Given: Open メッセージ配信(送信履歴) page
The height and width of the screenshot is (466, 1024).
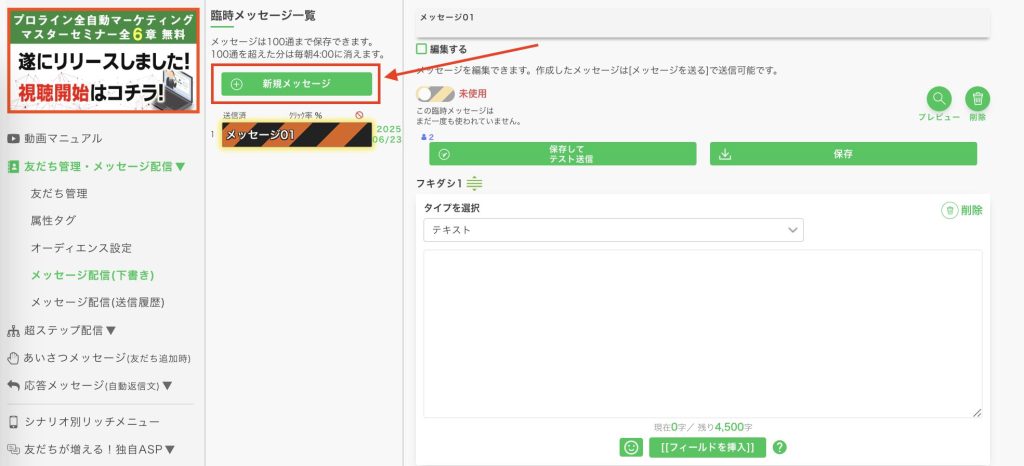Looking at the screenshot, I should [97, 302].
